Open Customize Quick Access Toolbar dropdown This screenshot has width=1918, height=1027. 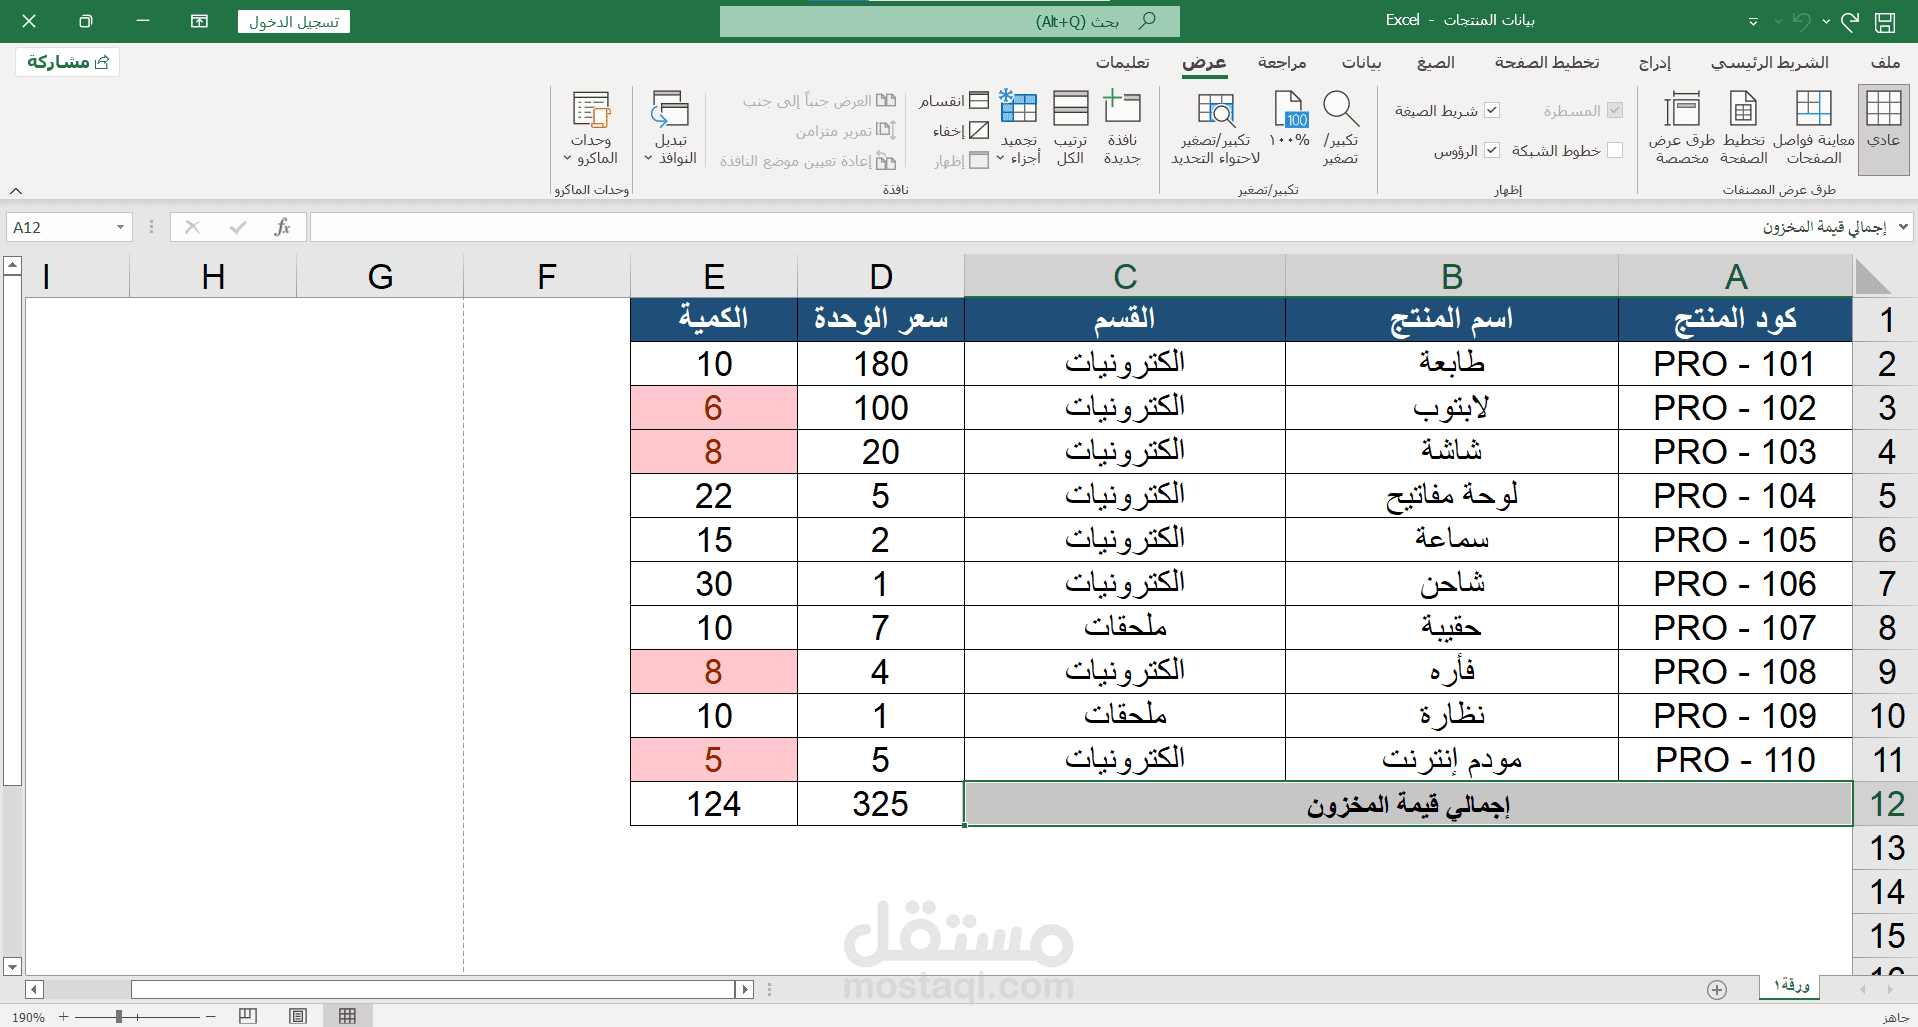coord(1753,21)
